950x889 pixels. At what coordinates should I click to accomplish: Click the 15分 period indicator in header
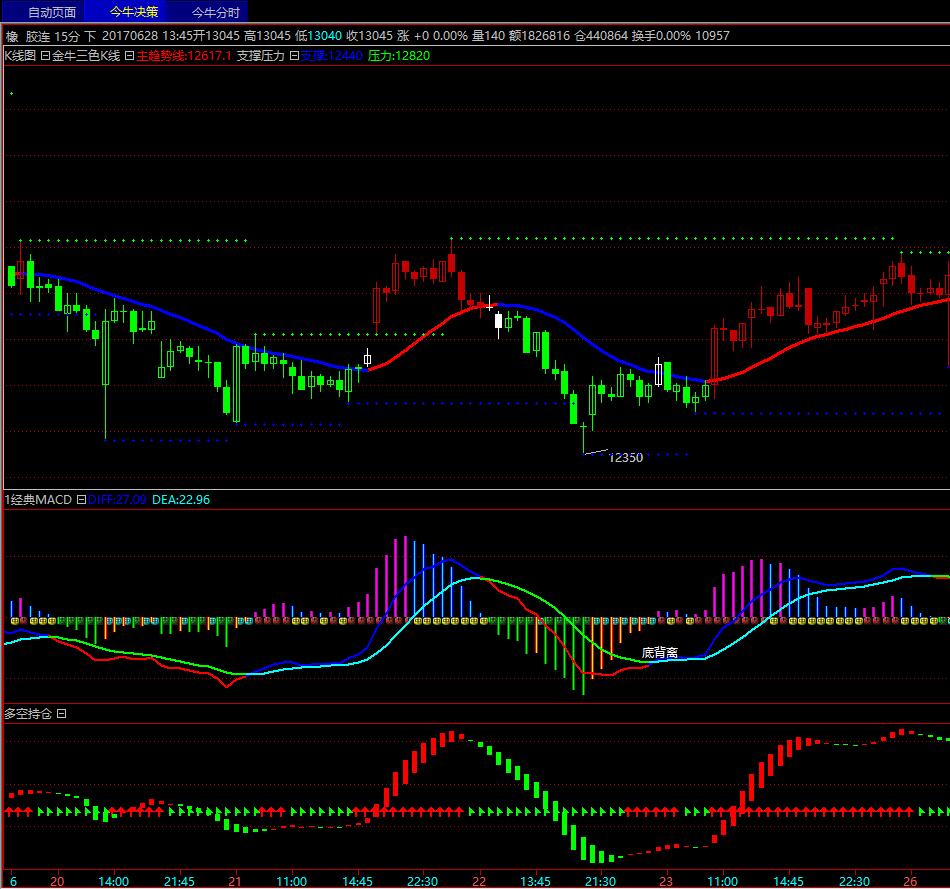pos(67,36)
